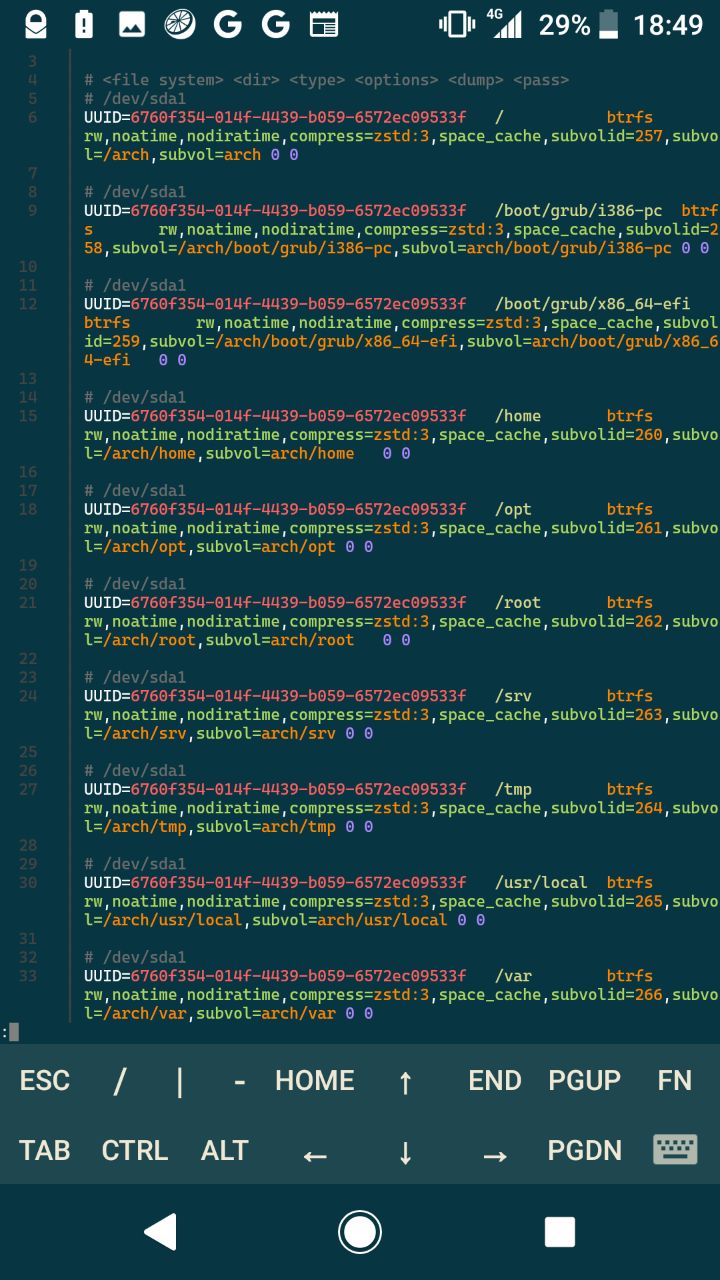Tap the Android recent apps button
The image size is (720, 1280).
(x=559, y=1232)
